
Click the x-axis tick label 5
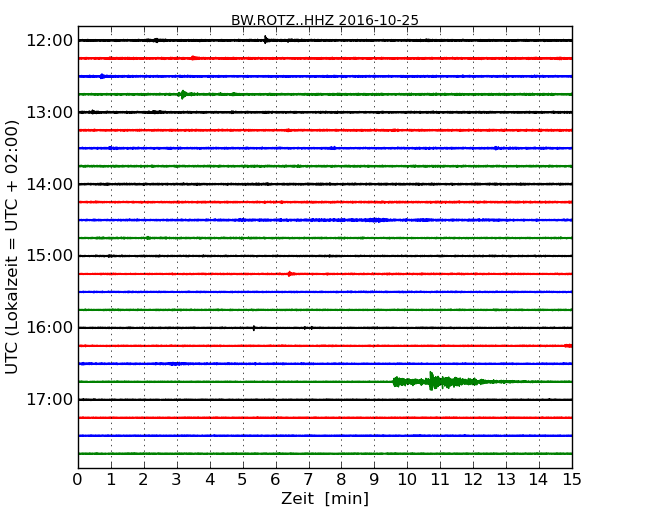point(243,480)
